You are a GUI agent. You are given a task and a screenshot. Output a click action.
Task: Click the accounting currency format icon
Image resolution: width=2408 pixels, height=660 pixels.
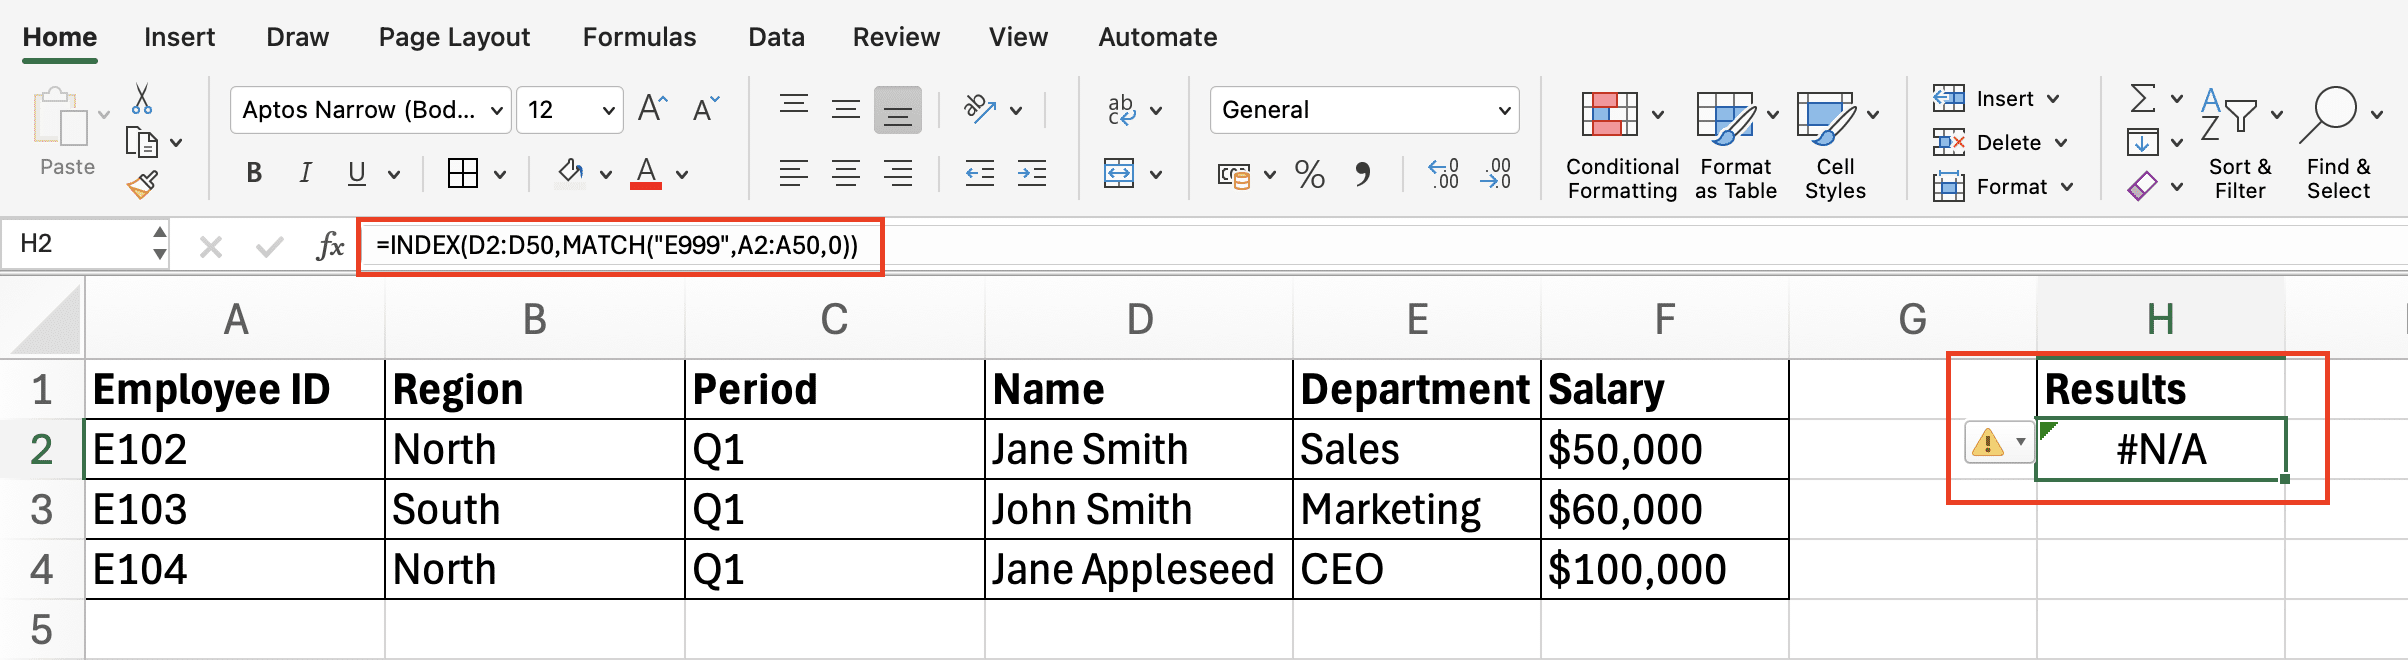(1234, 175)
